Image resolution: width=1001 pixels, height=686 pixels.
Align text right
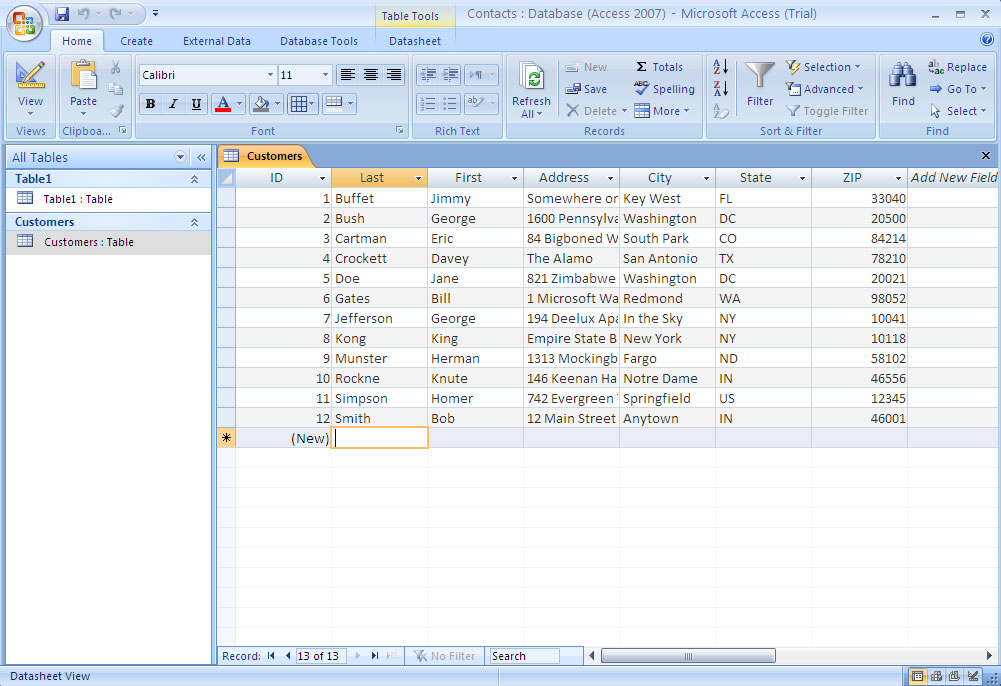[x=394, y=75]
